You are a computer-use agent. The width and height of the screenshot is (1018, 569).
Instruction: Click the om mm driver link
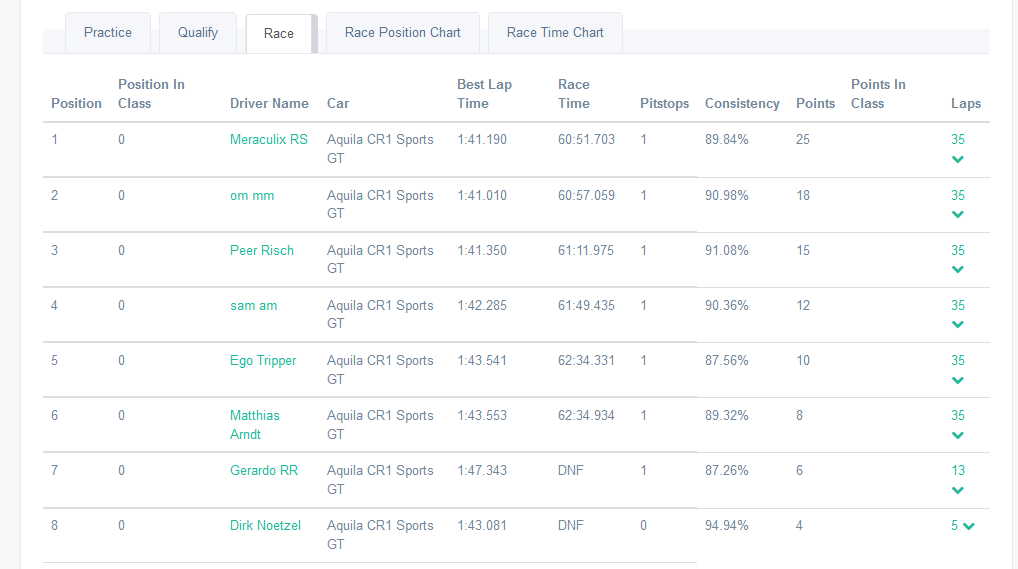click(252, 195)
